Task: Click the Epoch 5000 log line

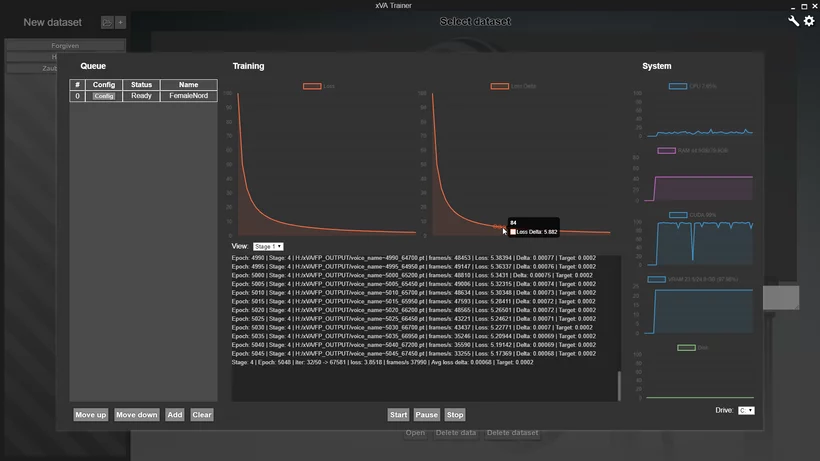Action: [x=412, y=275]
